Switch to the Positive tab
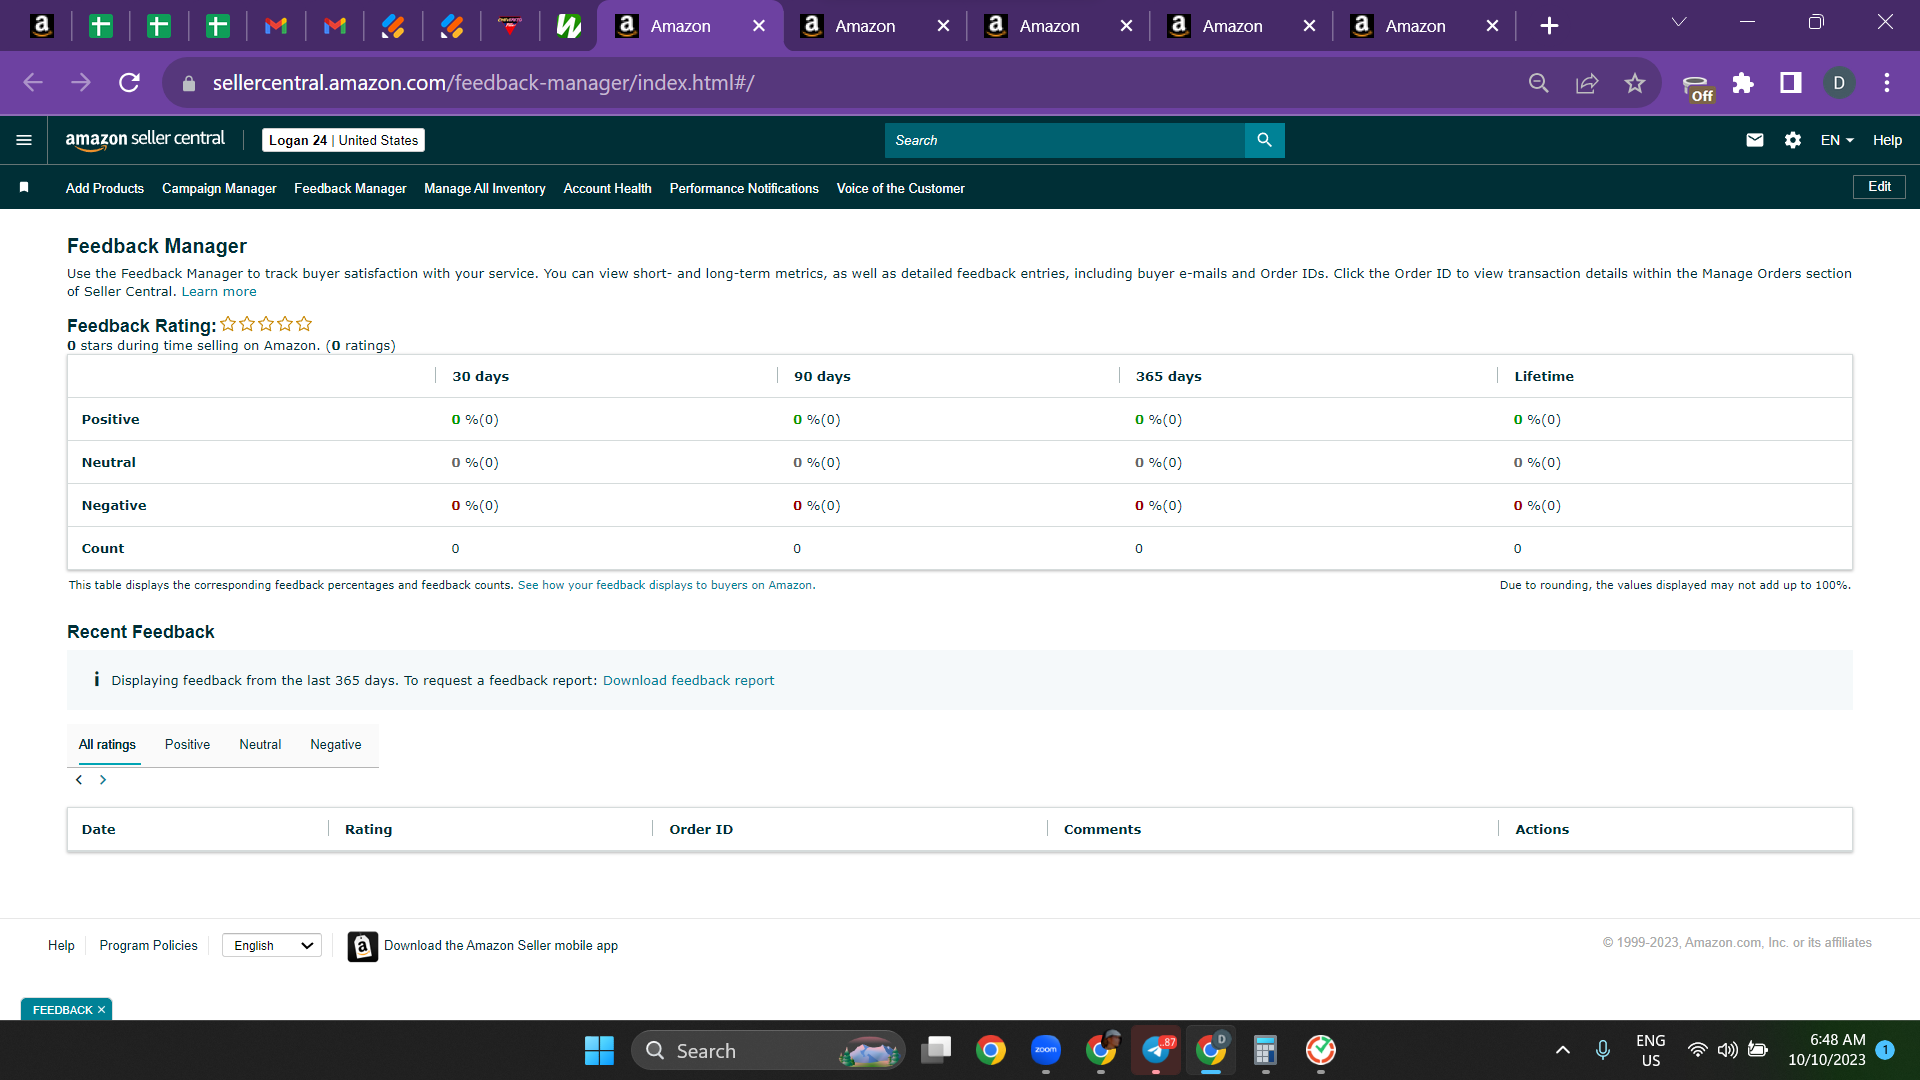The width and height of the screenshot is (1920, 1080). [187, 745]
